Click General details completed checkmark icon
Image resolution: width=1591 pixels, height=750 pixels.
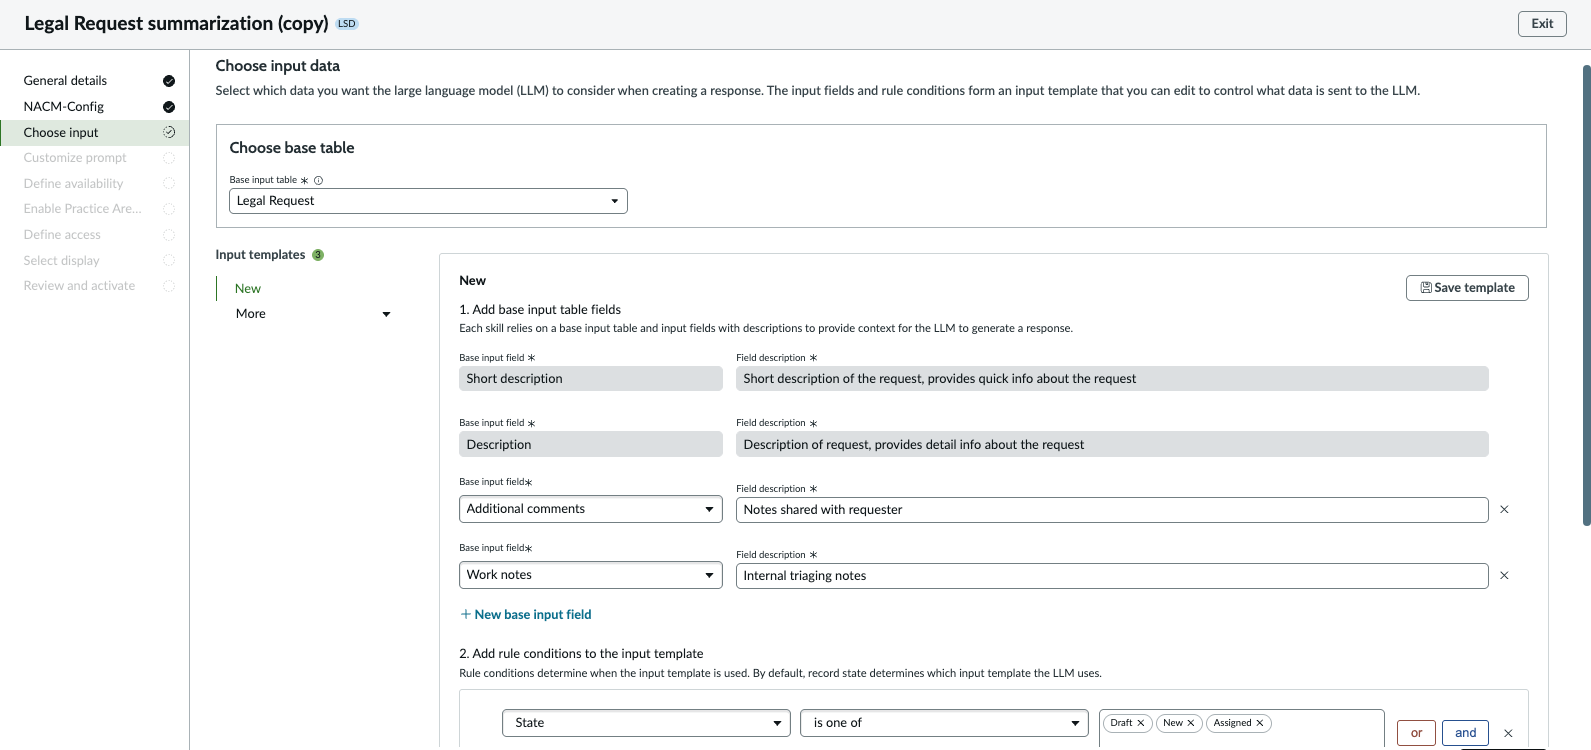pyautogui.click(x=169, y=81)
